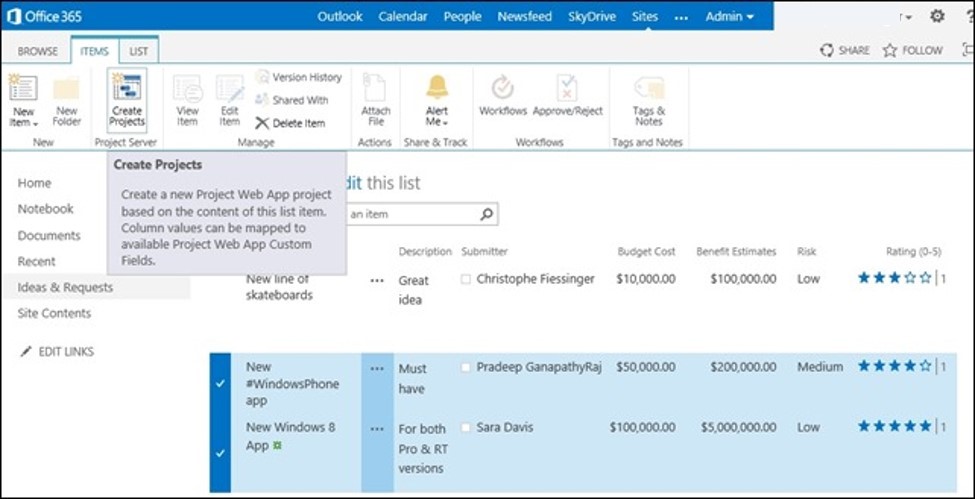Image resolution: width=975 pixels, height=499 pixels.
Task: Open Documents in left navigation
Action: (x=49, y=235)
